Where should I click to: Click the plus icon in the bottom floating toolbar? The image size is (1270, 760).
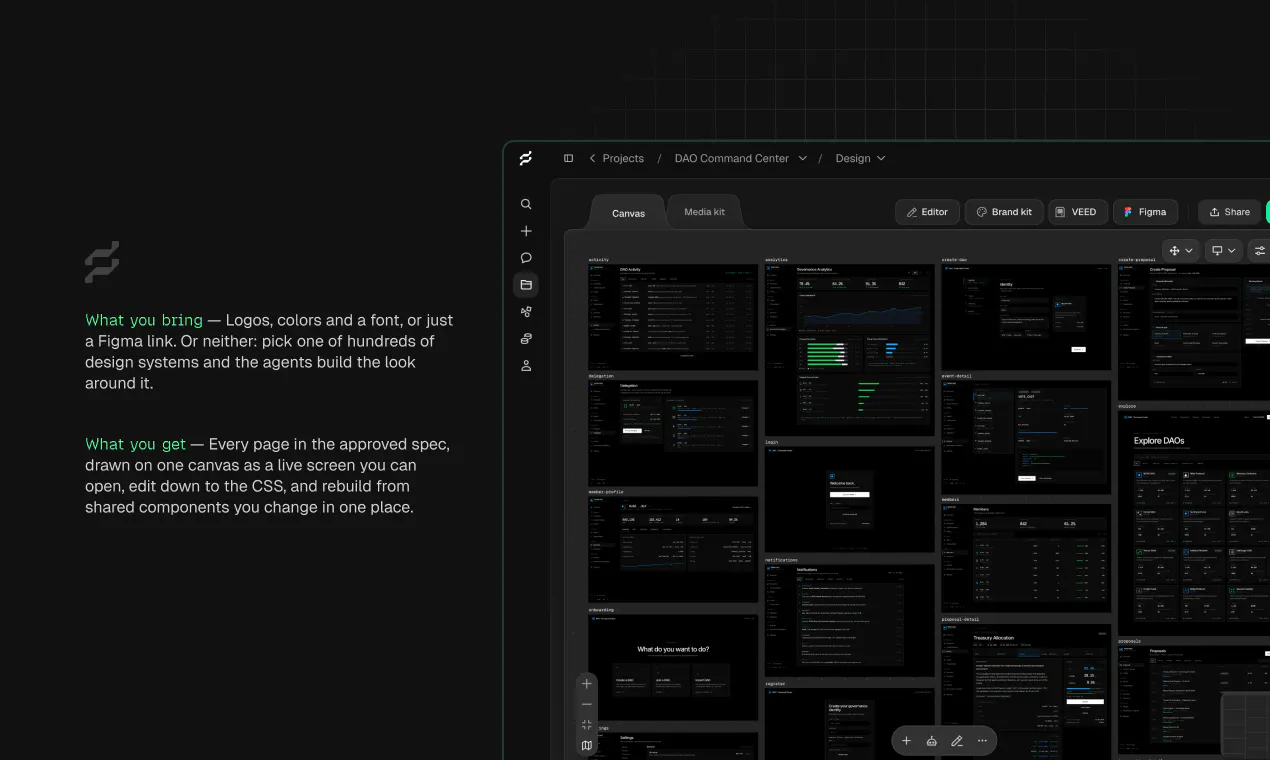click(x=906, y=741)
